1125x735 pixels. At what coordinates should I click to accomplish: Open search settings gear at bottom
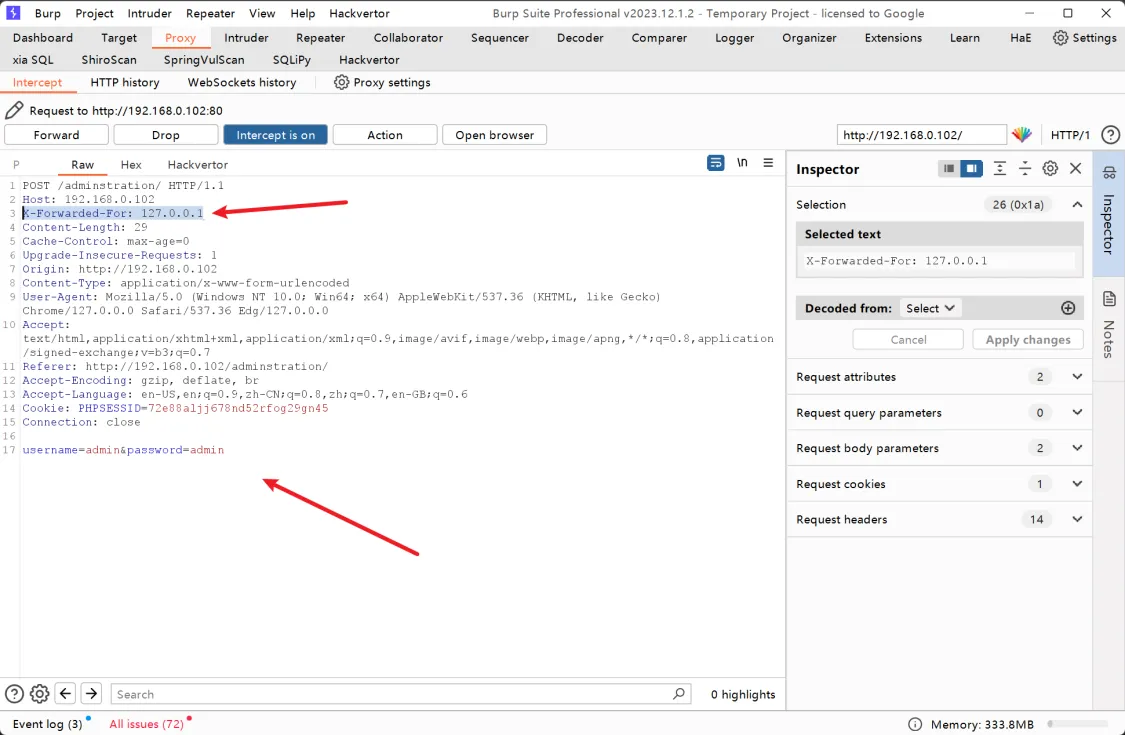[40, 694]
